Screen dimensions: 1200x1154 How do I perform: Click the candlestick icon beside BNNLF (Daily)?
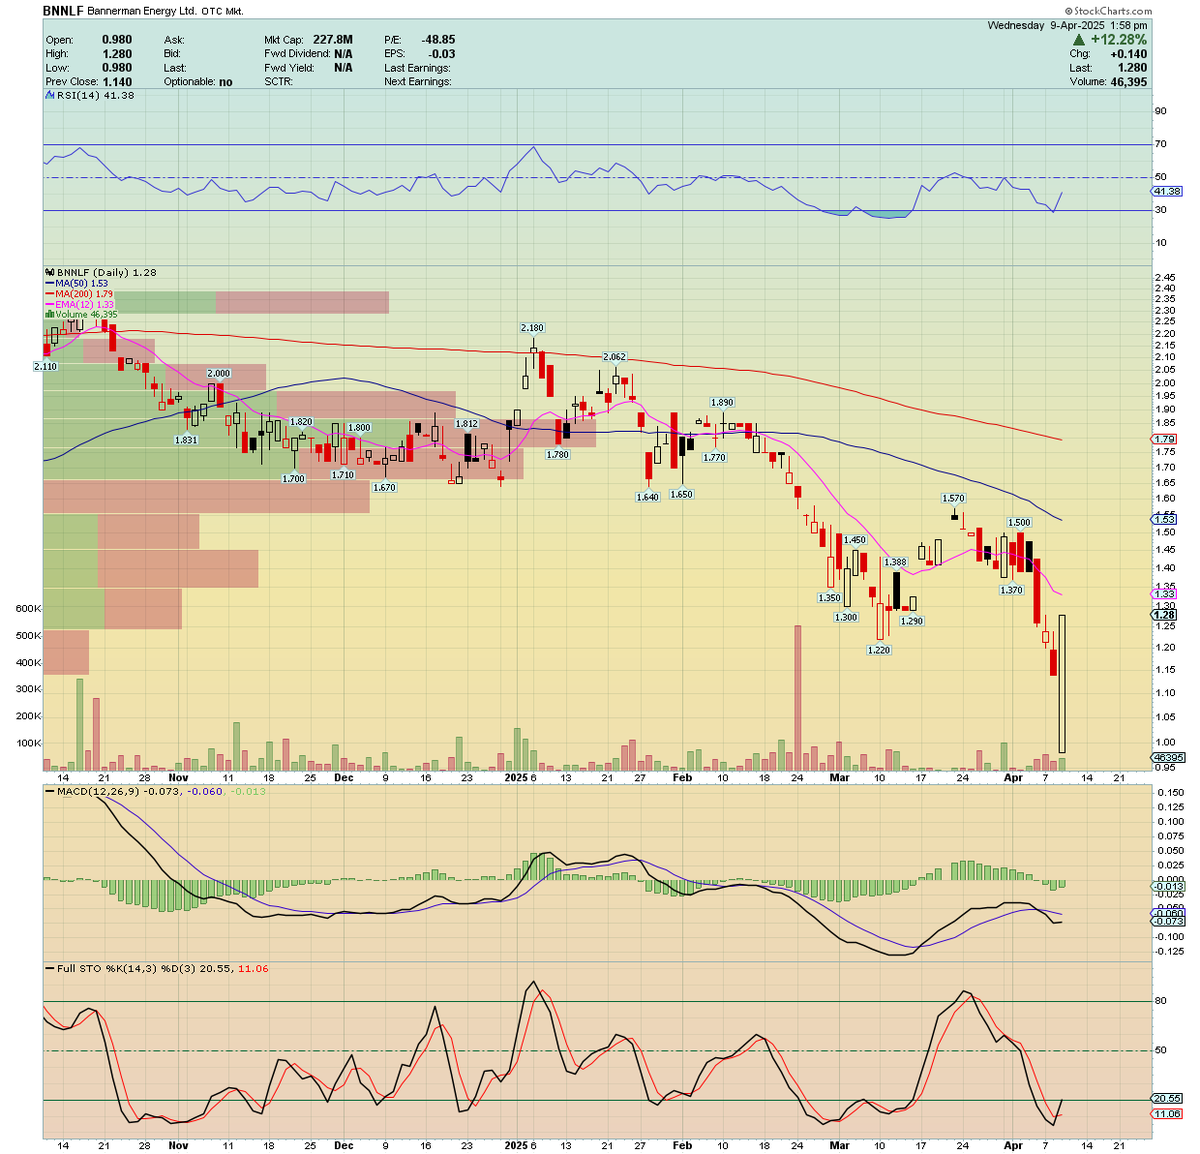coord(49,272)
